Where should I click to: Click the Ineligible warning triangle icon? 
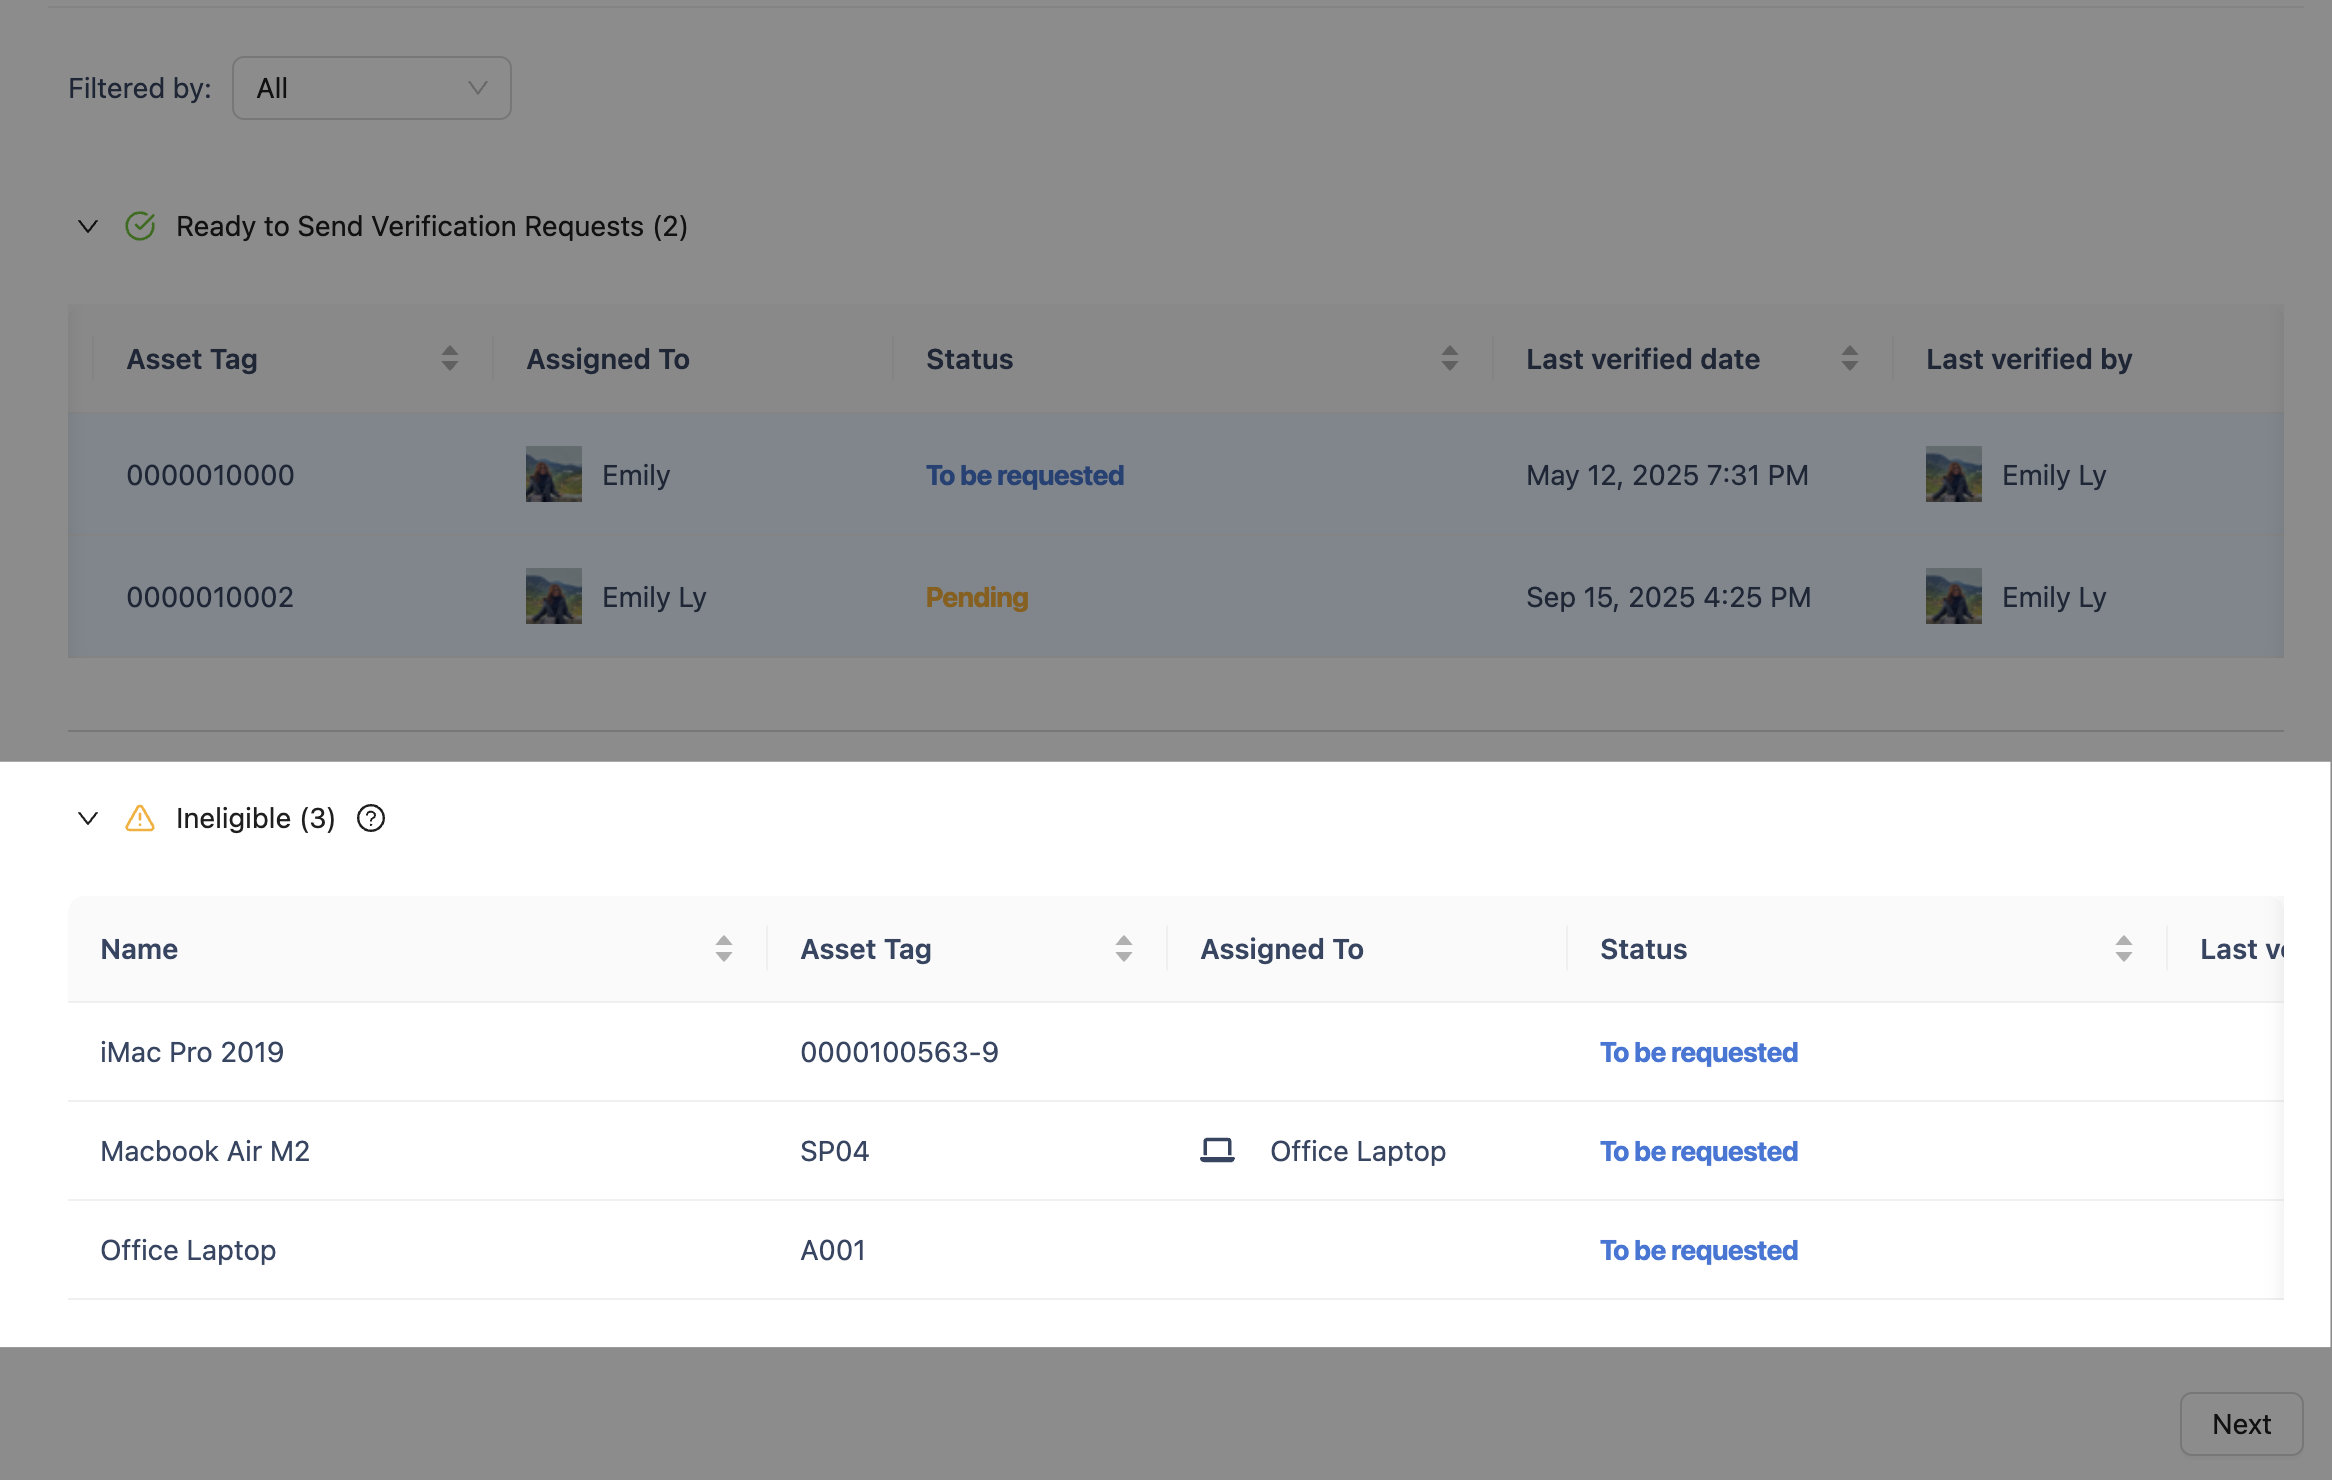point(140,818)
